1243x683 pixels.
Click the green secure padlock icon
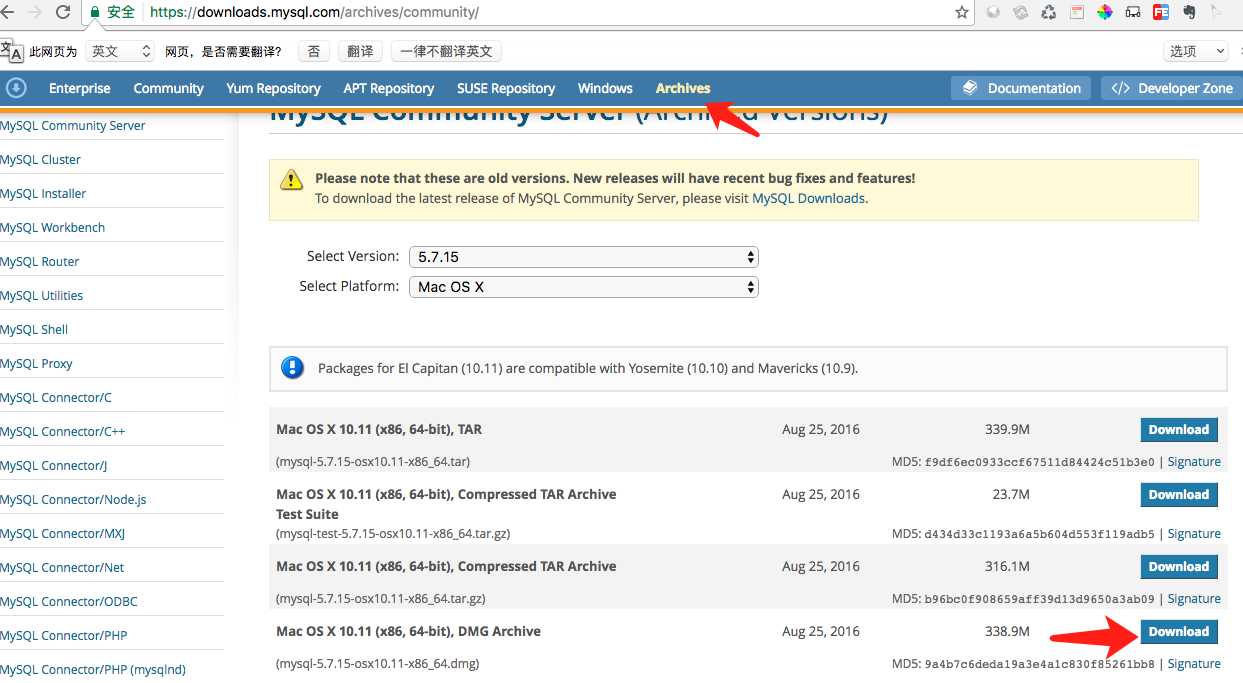(x=95, y=12)
